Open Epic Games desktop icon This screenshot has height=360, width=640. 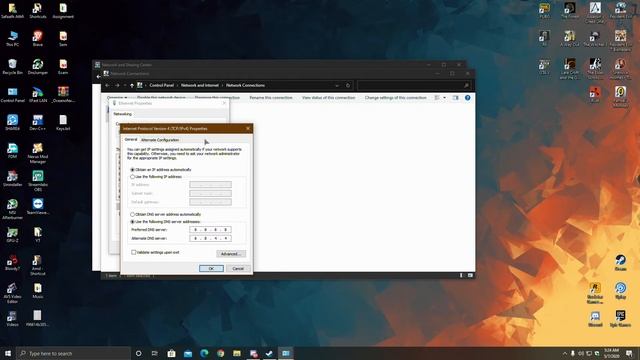point(620,319)
